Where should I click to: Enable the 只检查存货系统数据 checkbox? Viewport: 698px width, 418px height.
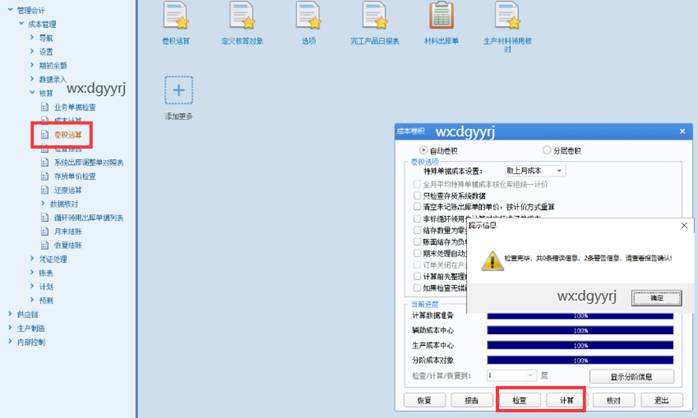tap(417, 196)
